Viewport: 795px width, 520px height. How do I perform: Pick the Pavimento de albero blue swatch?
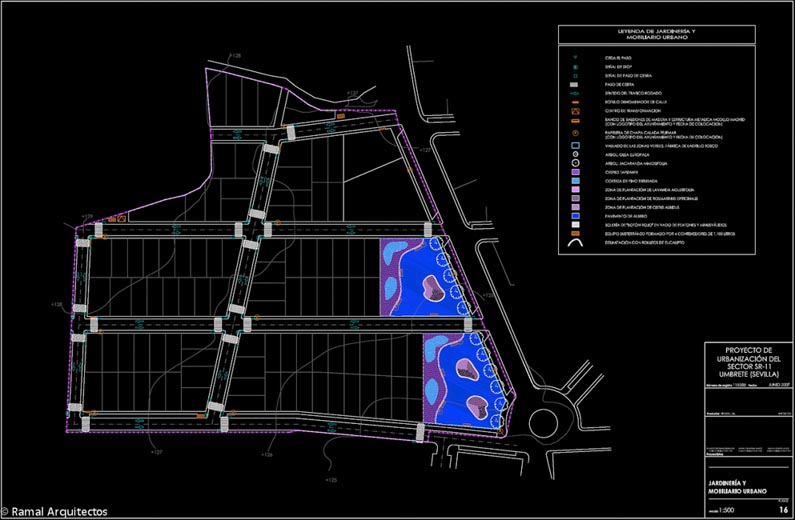coord(578,215)
